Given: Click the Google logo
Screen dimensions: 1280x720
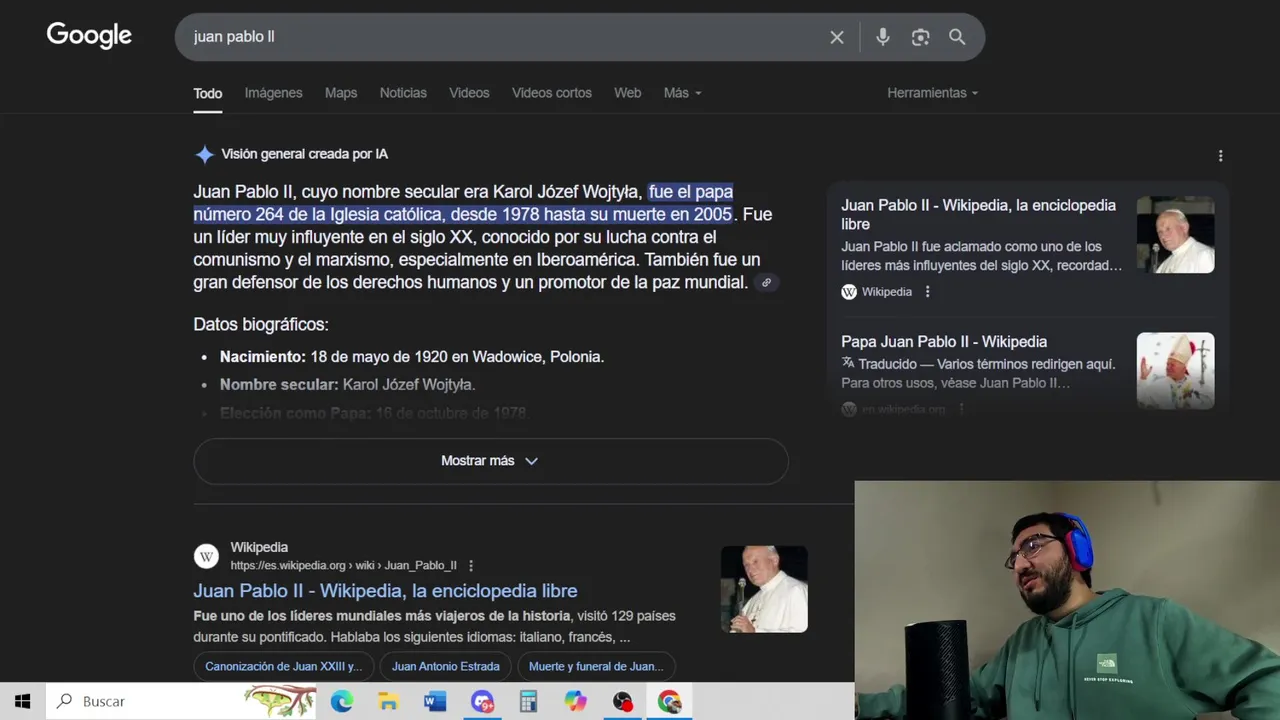Looking at the screenshot, I should click(x=89, y=36).
